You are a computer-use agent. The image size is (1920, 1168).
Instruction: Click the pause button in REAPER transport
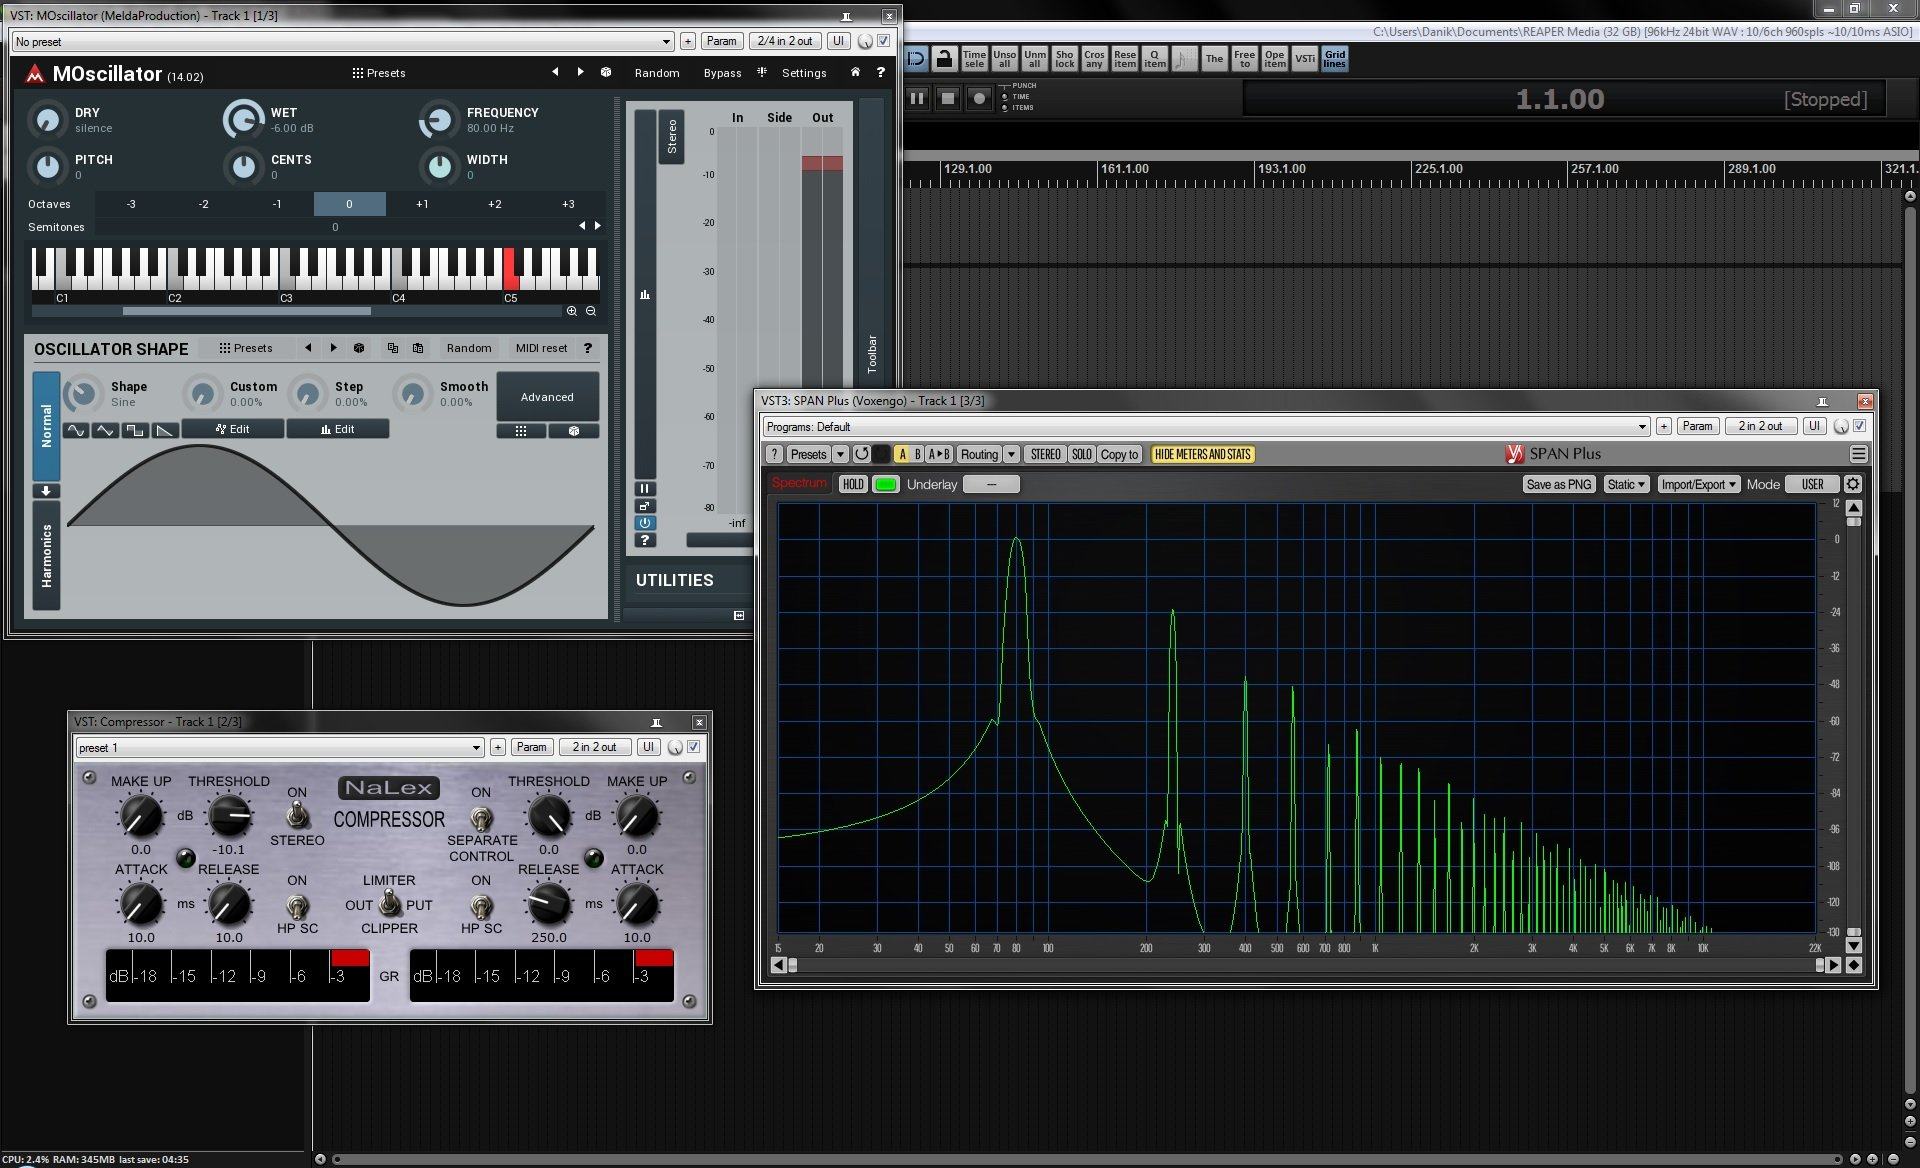(917, 98)
